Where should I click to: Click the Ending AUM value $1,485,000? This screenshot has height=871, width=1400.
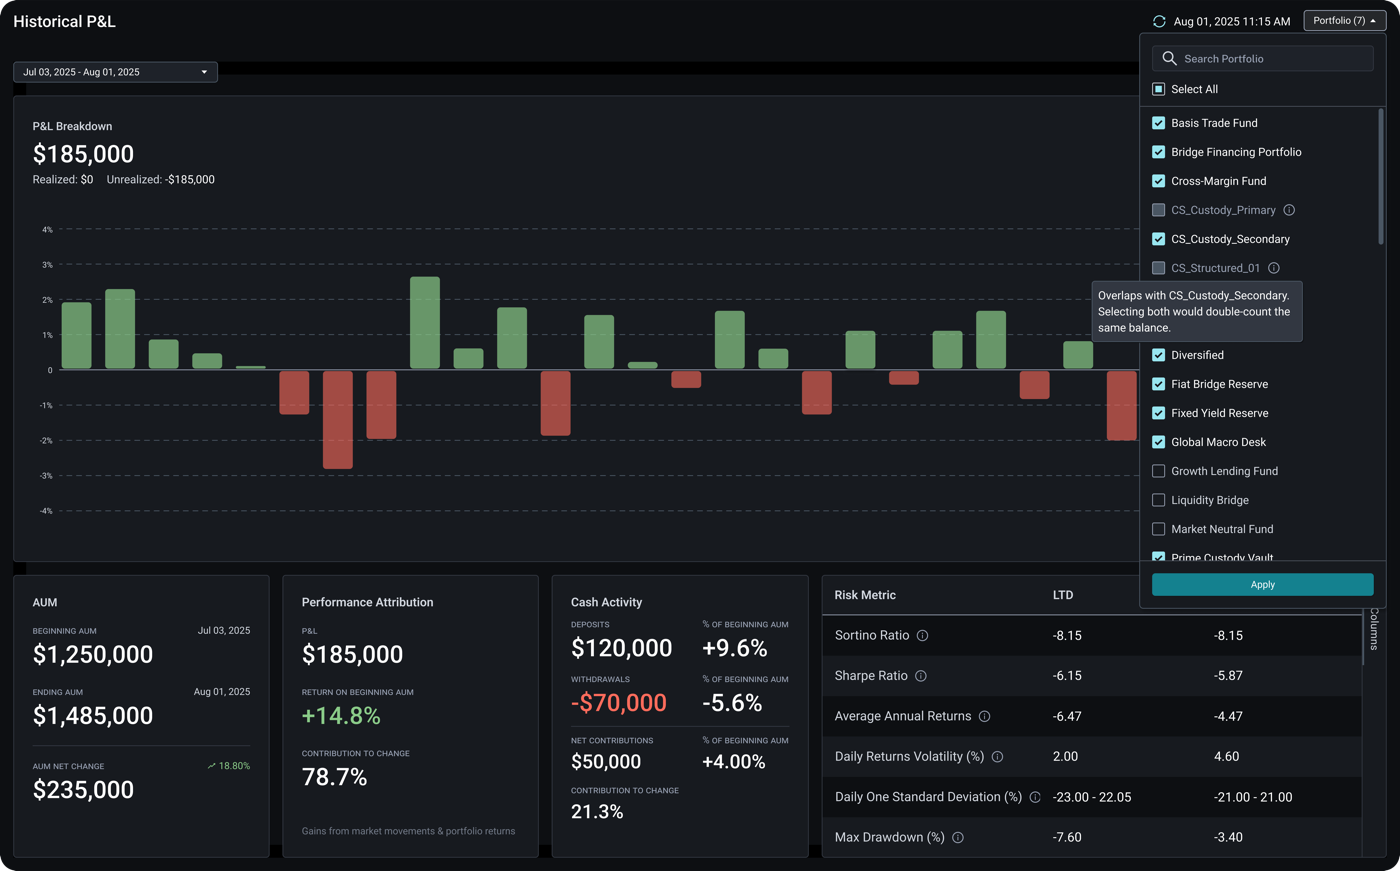[93, 716]
